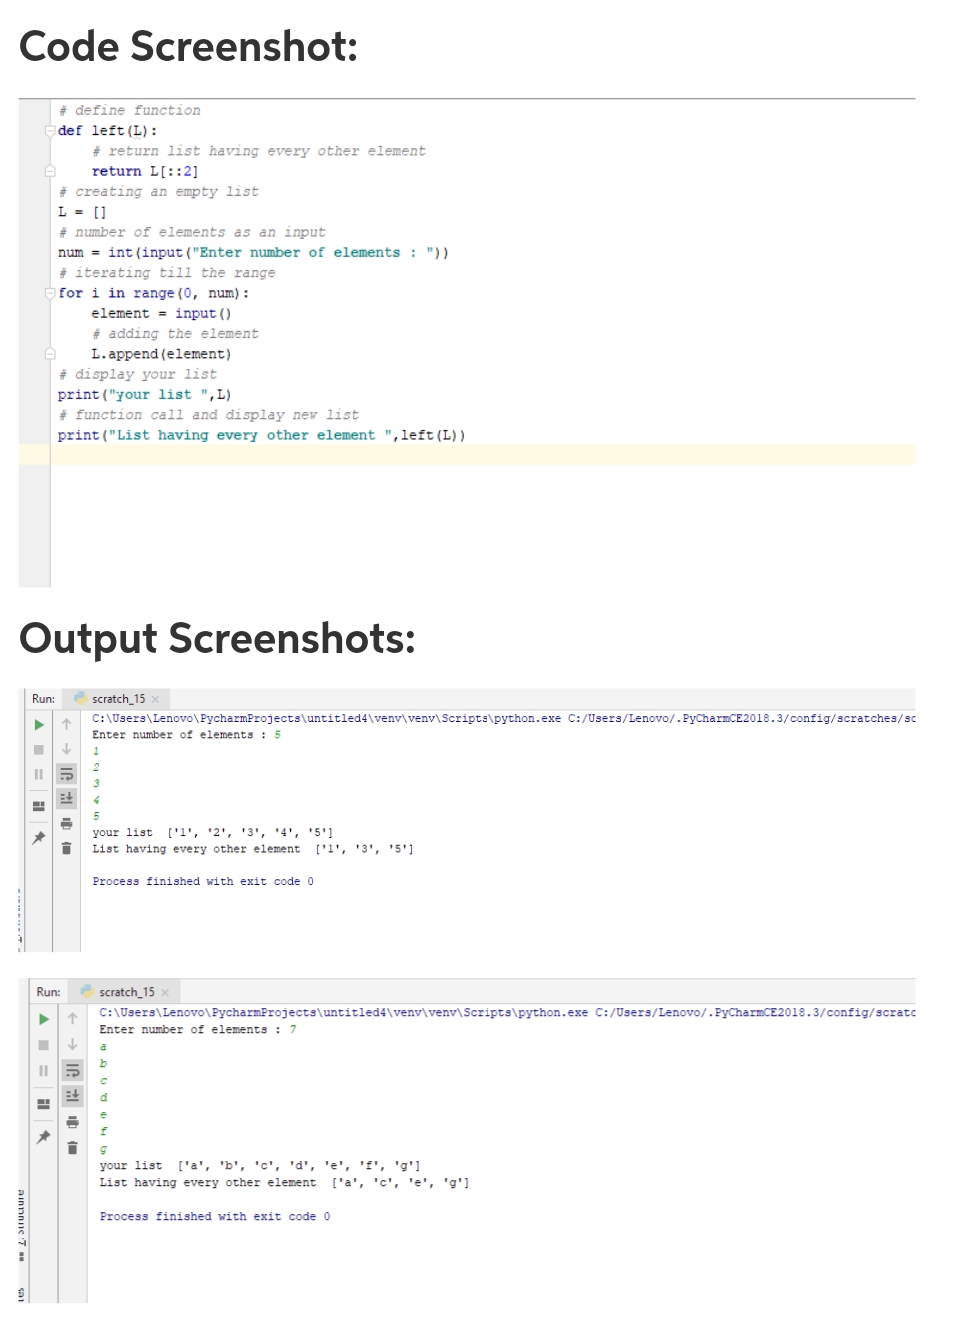
Task: Click the 'element = input()' code line
Action: pyautogui.click(x=161, y=313)
